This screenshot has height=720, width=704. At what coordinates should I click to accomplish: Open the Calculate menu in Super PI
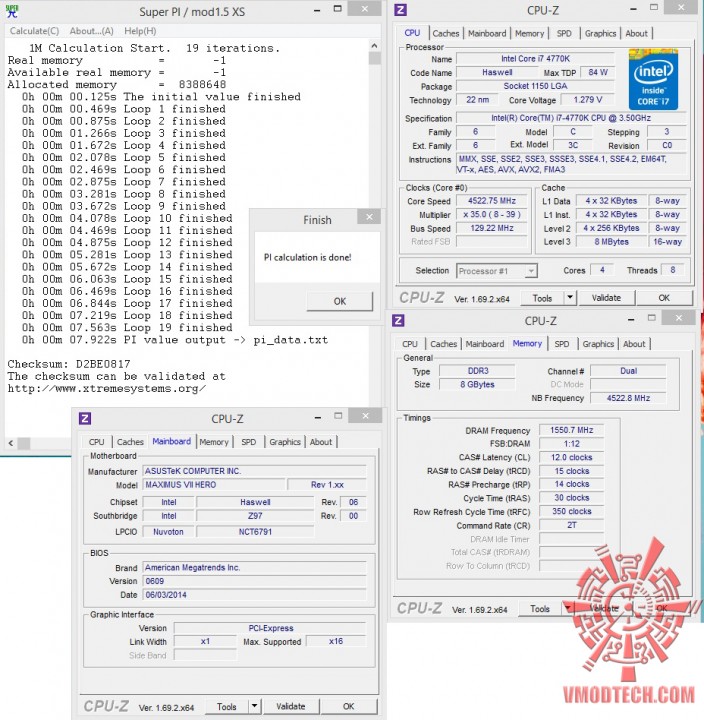(x=34, y=31)
